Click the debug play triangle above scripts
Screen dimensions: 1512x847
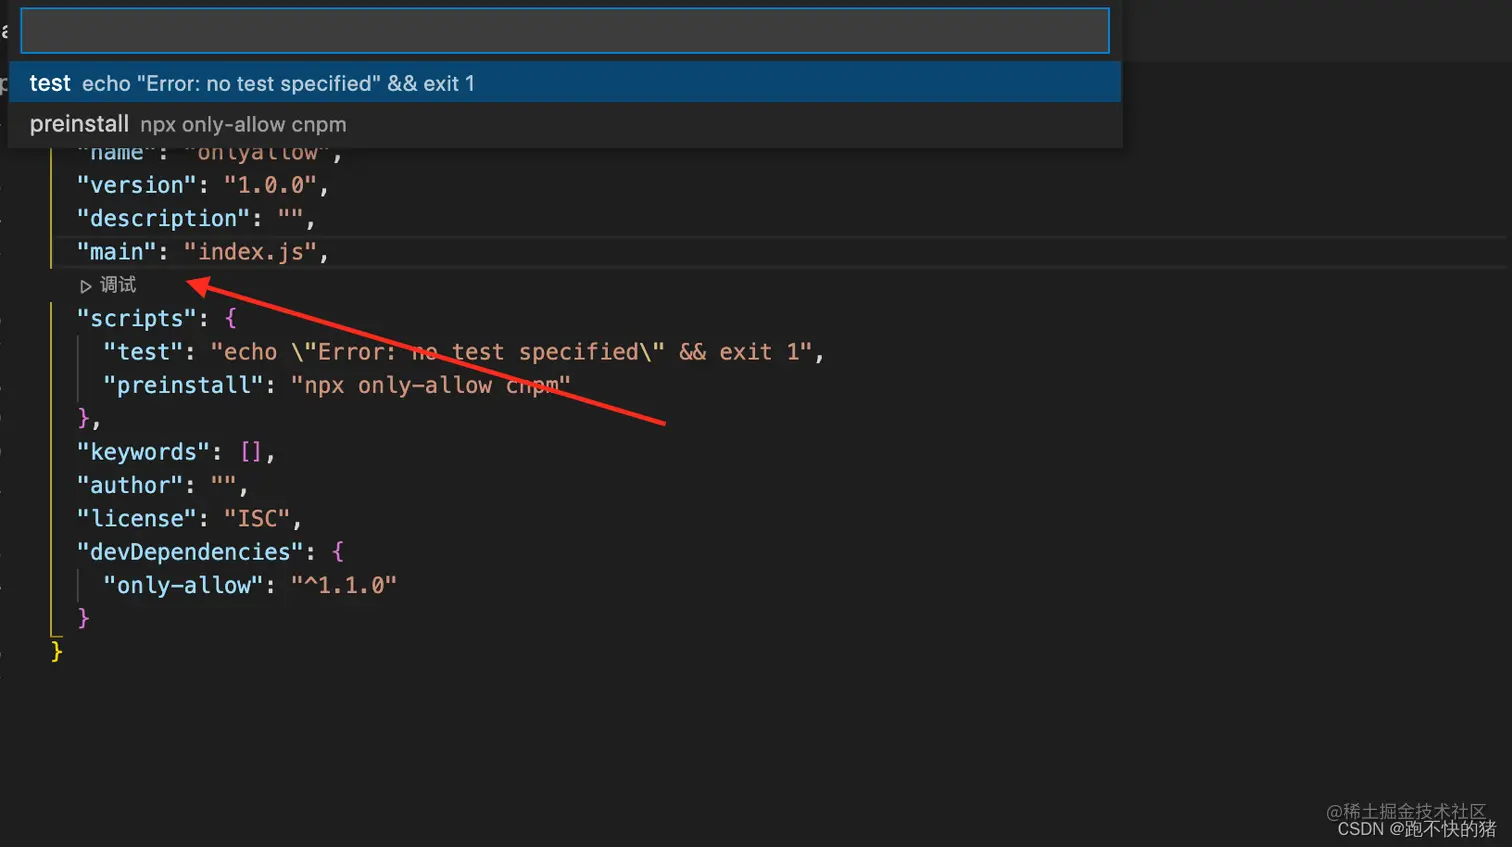point(86,286)
